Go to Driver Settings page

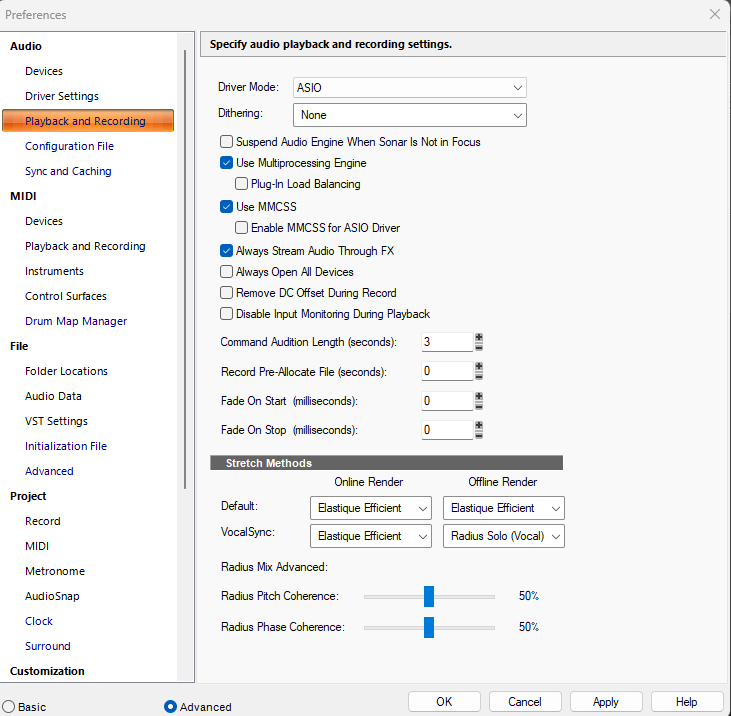tap(62, 96)
